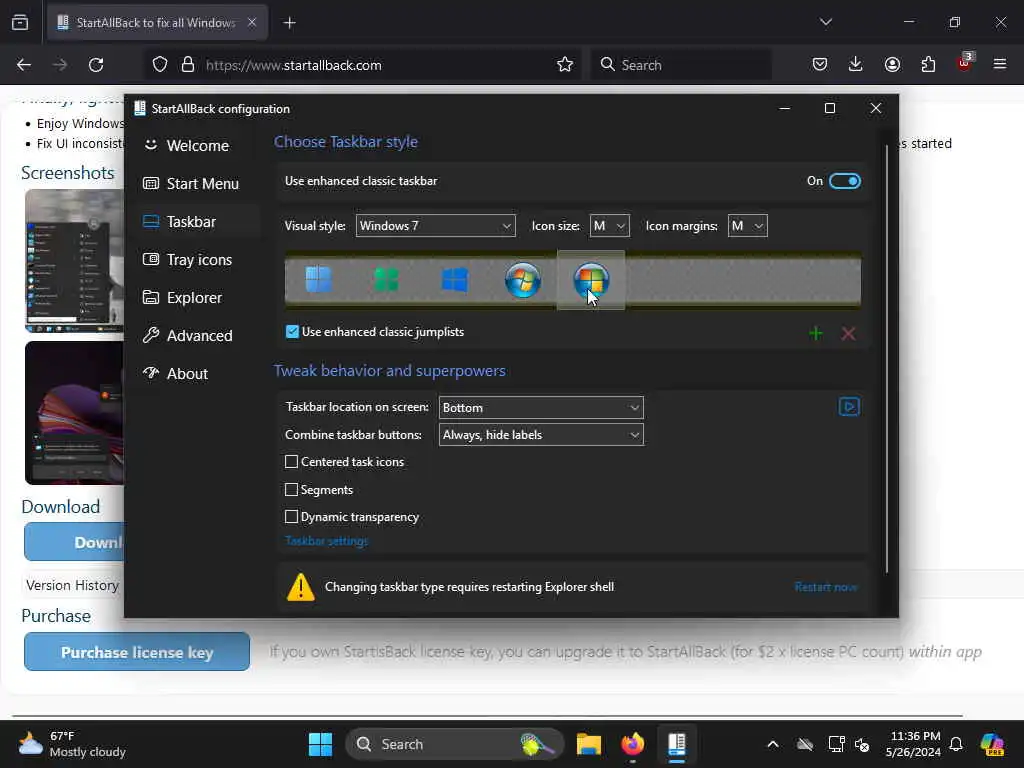Click Taskbar settings link
Screen dimensions: 1024x768
pyautogui.click(x=327, y=541)
